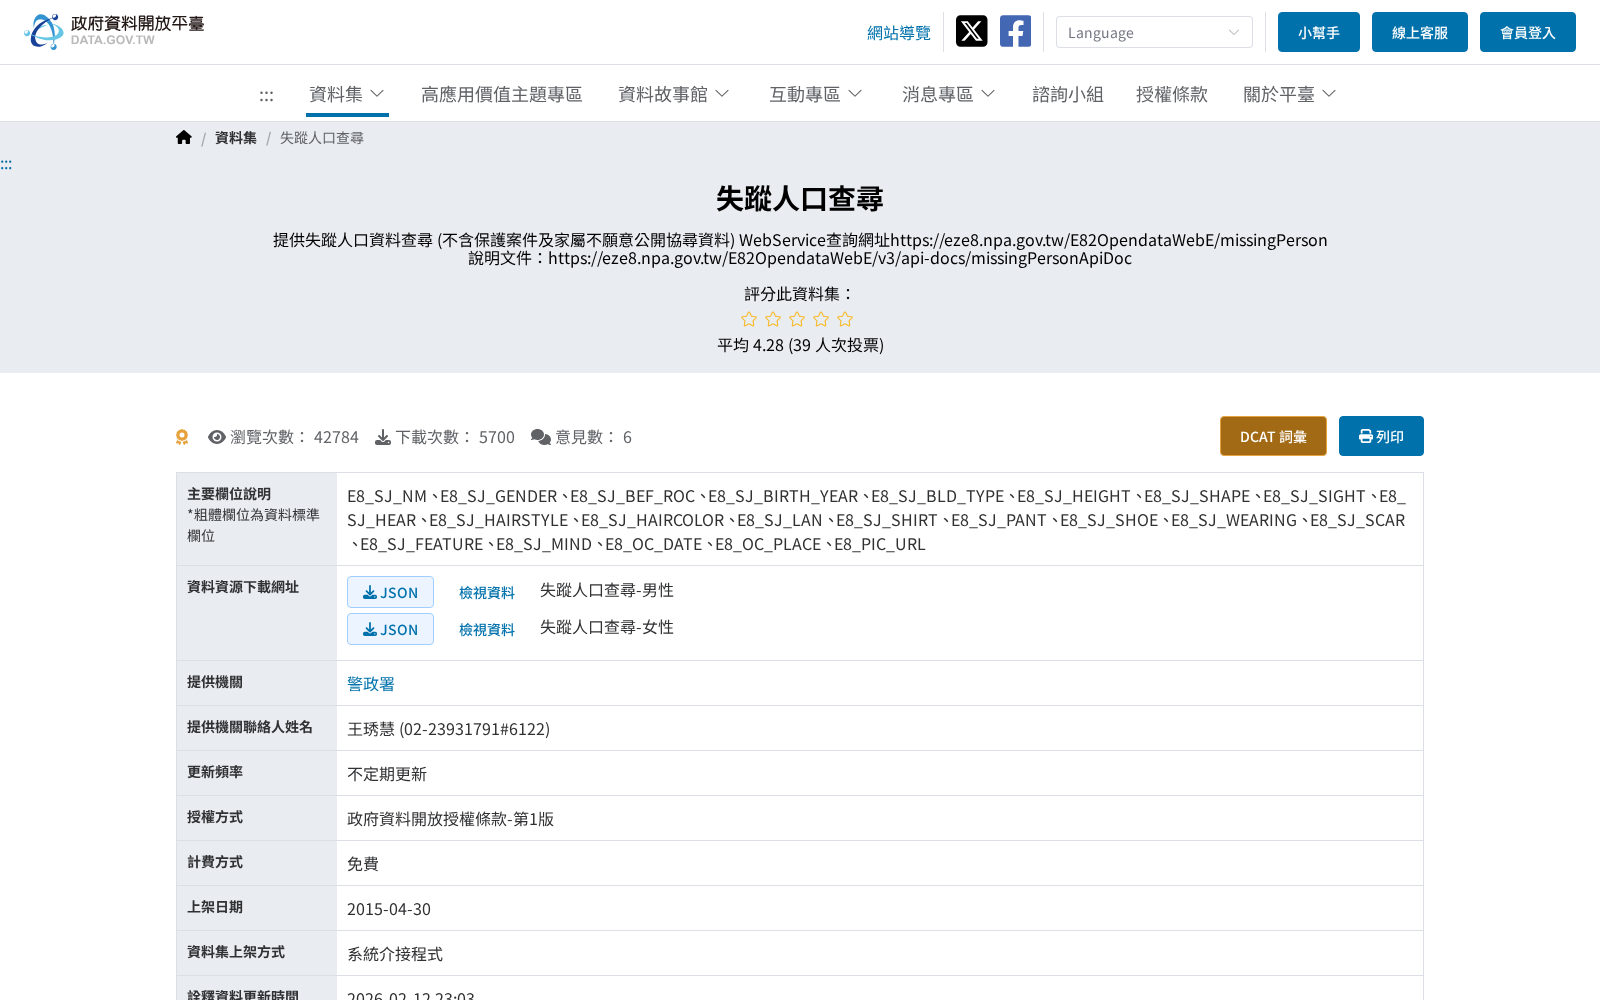Expand the 關於平臺 menu

[x=1289, y=94]
